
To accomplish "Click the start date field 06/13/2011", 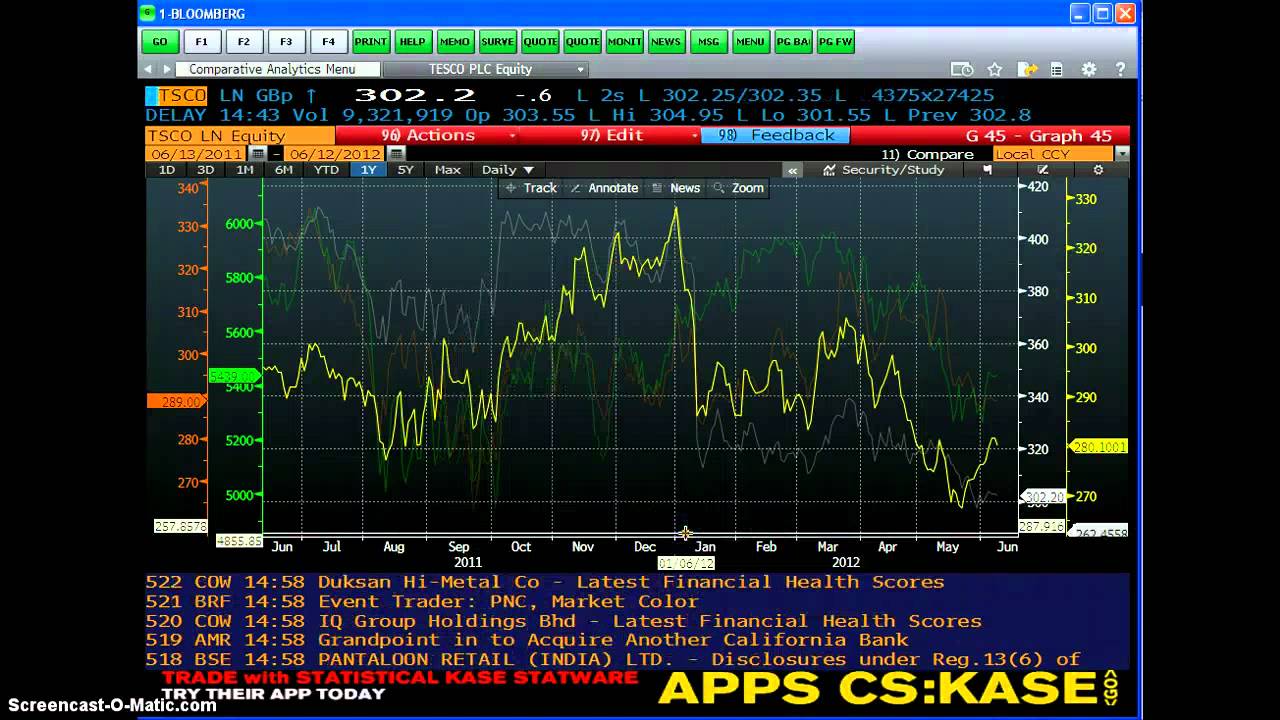I will pos(196,154).
